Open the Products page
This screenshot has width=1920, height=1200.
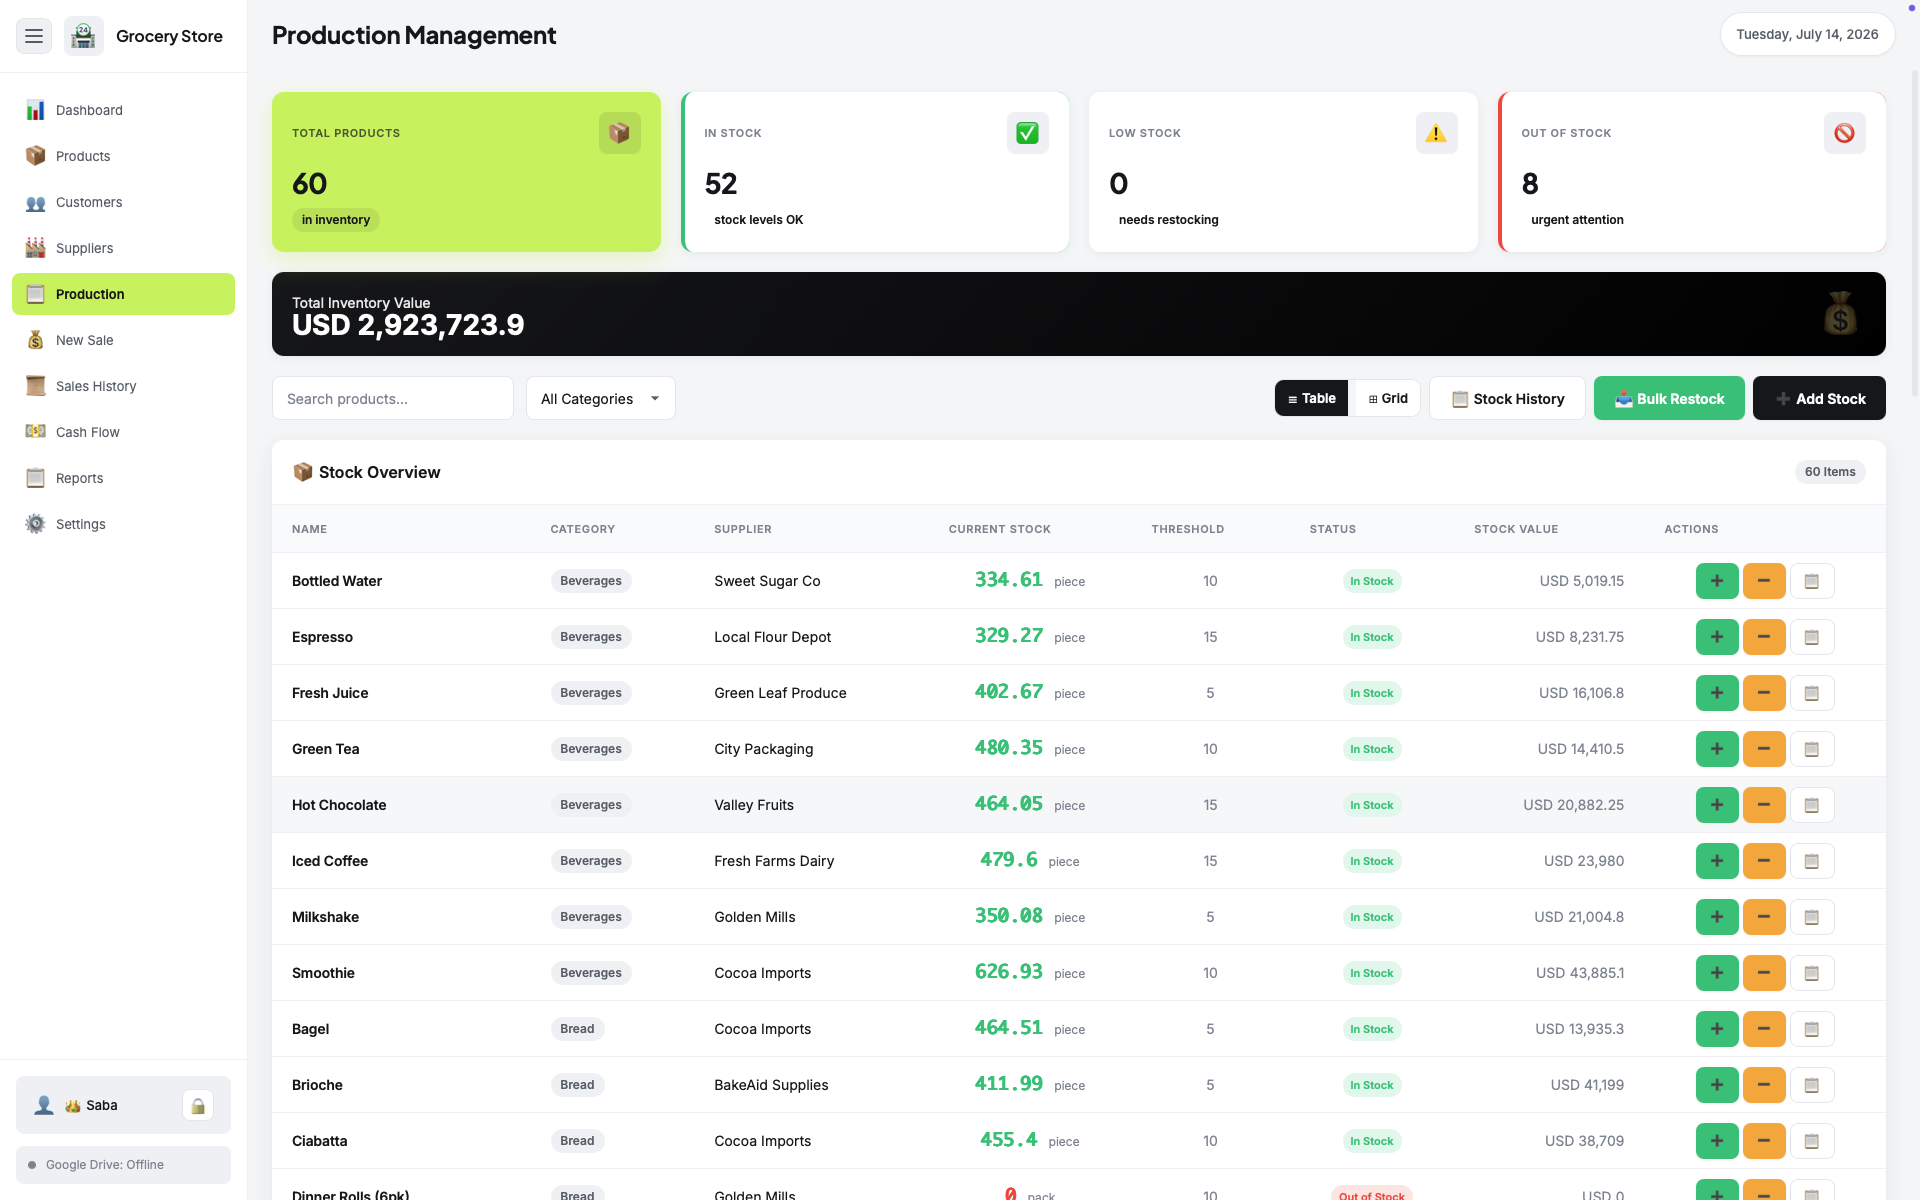(x=123, y=156)
